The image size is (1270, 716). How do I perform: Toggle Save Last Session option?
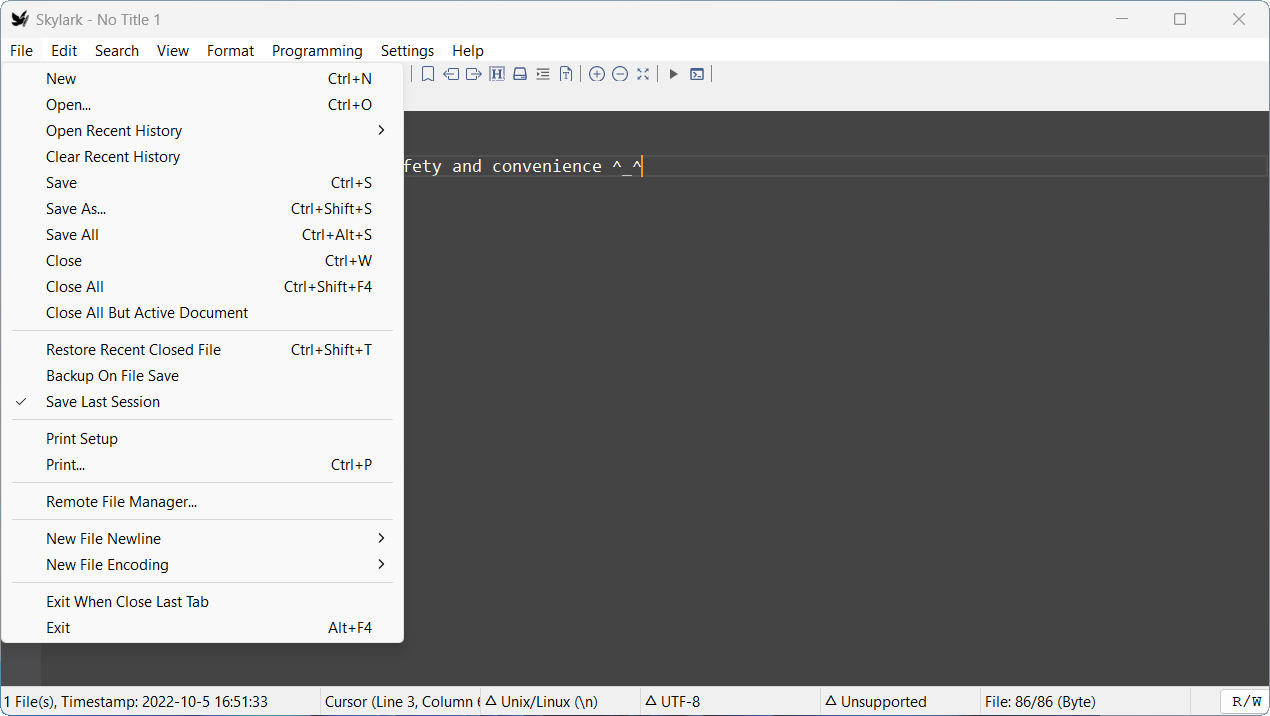click(x=202, y=402)
